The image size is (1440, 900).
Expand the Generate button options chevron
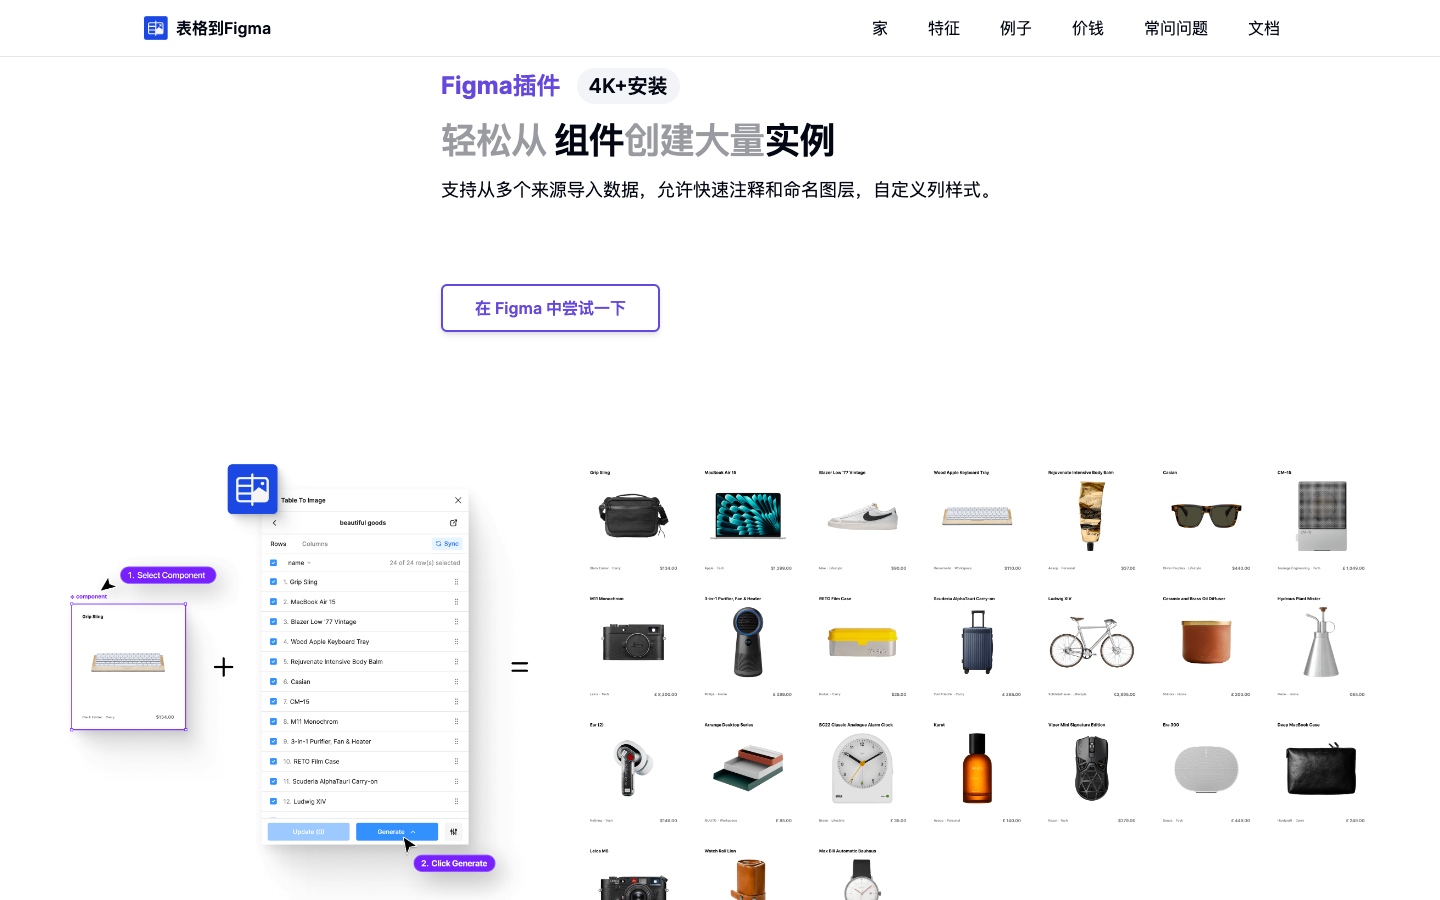pos(413,832)
